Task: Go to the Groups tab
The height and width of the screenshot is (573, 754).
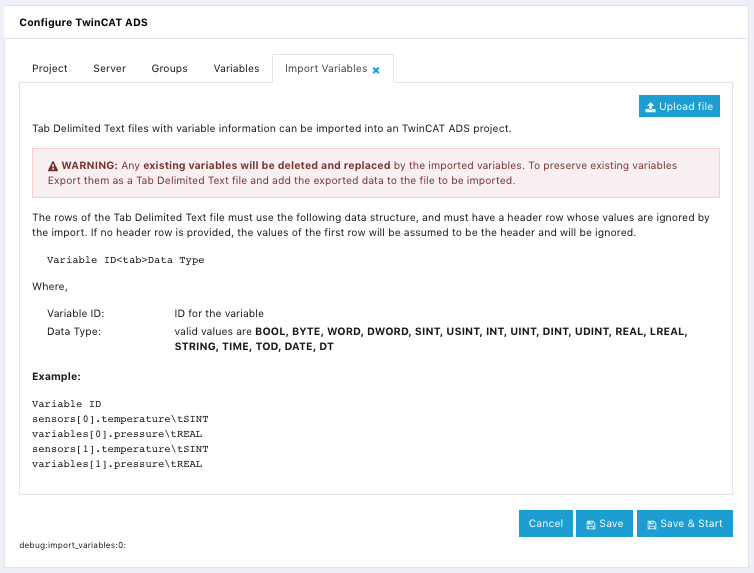Action: [169, 68]
